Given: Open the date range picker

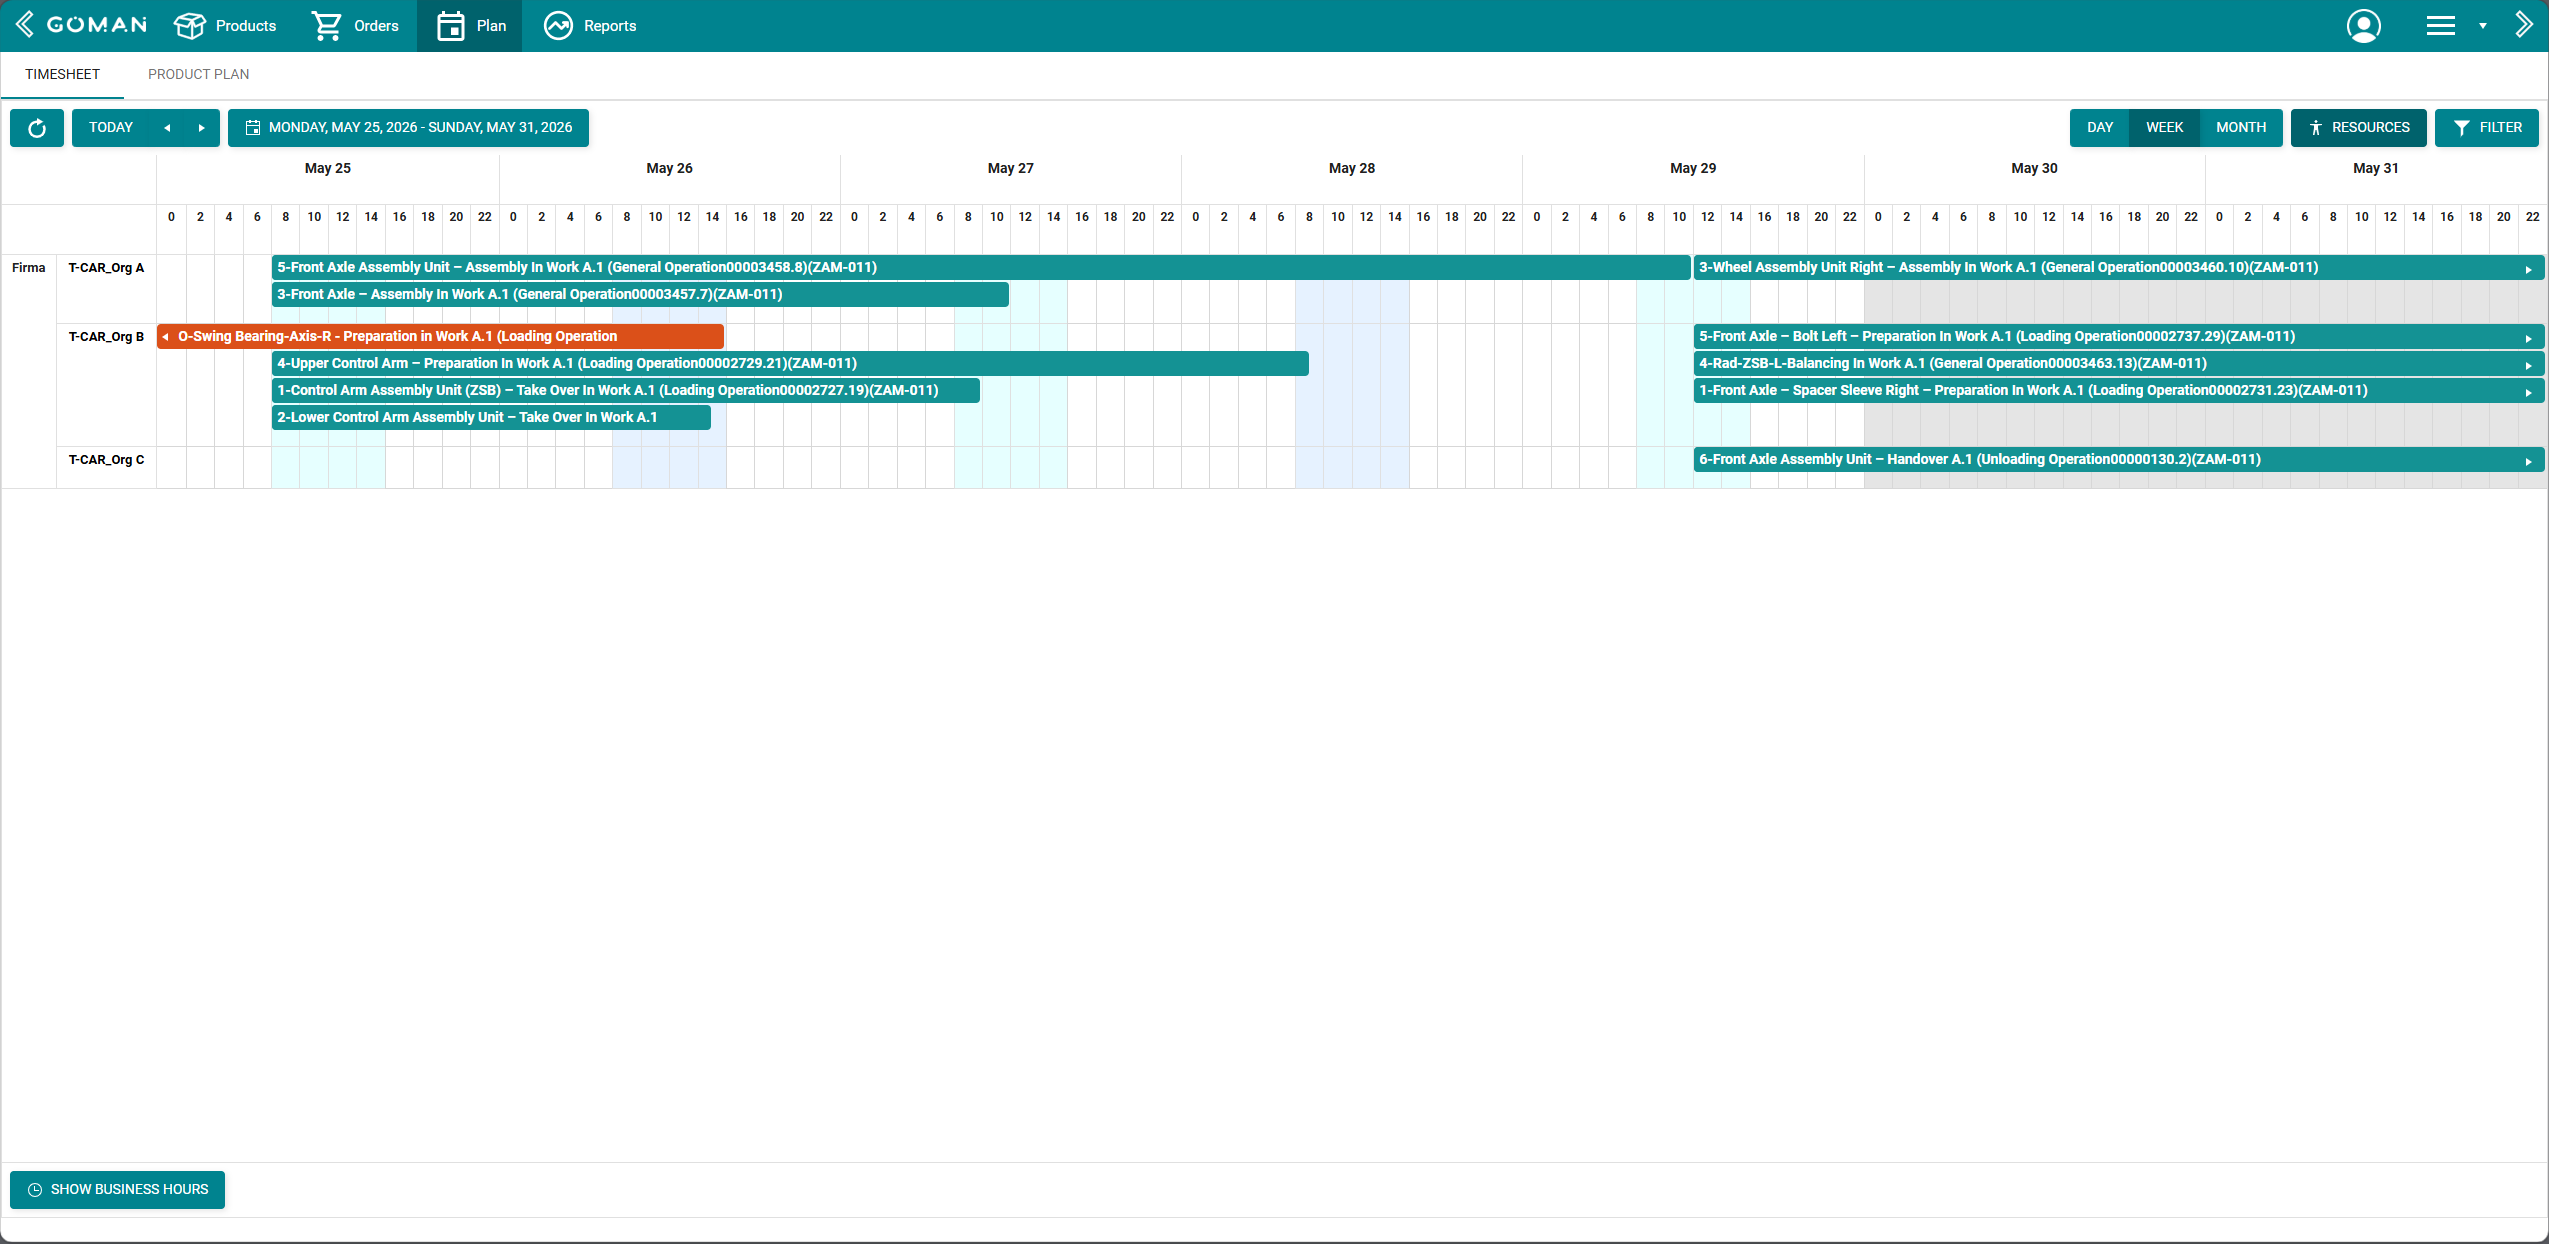Looking at the screenshot, I should pos(408,128).
